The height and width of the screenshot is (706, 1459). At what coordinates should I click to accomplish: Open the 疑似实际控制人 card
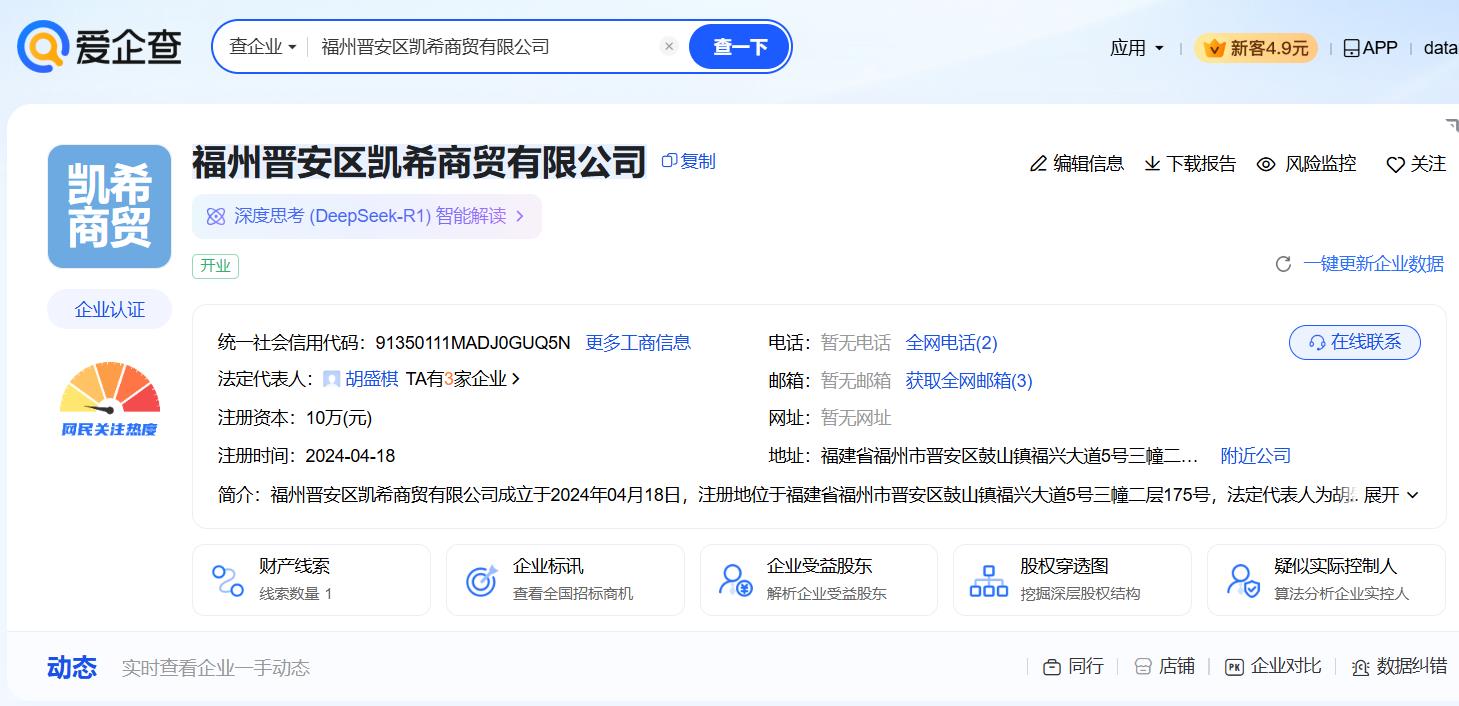pyautogui.click(x=1326, y=579)
